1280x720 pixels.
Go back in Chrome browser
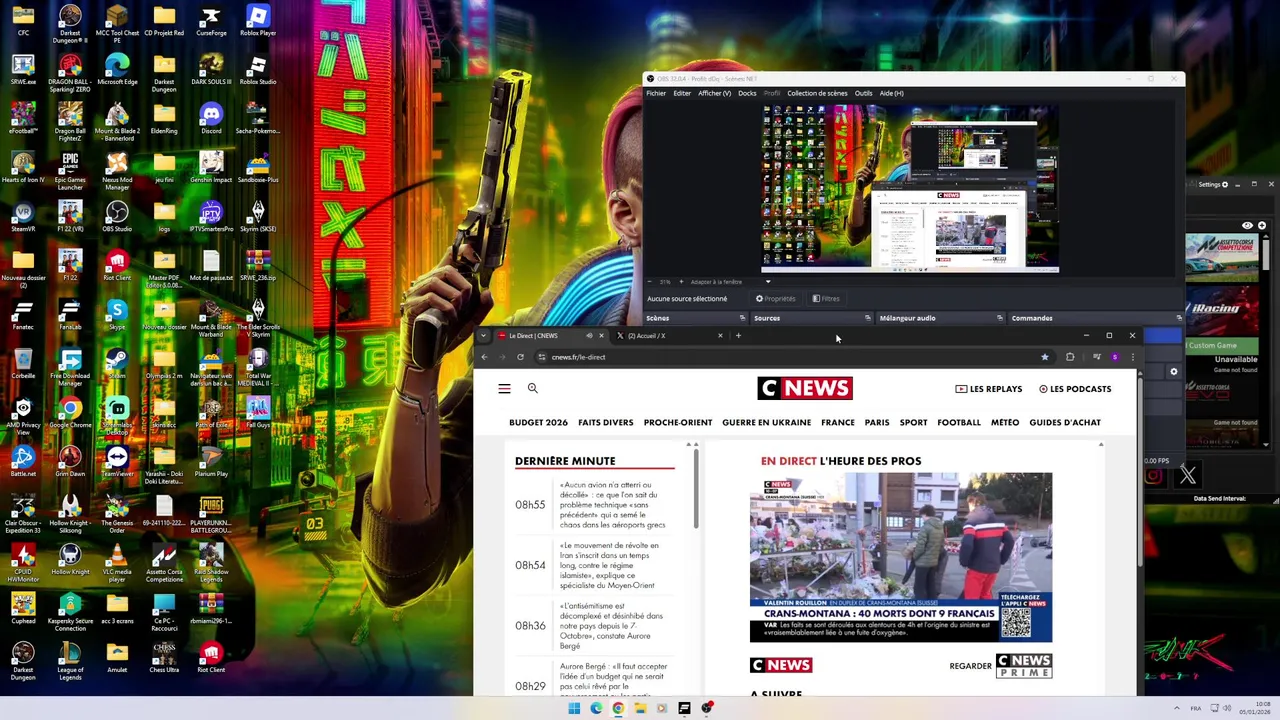[484, 357]
